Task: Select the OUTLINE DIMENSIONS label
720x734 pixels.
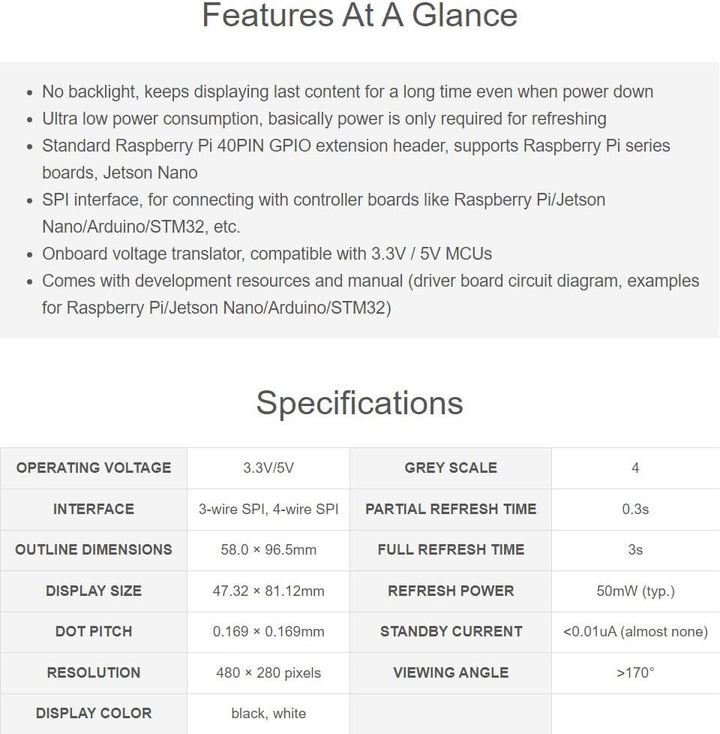Action: click(x=94, y=550)
